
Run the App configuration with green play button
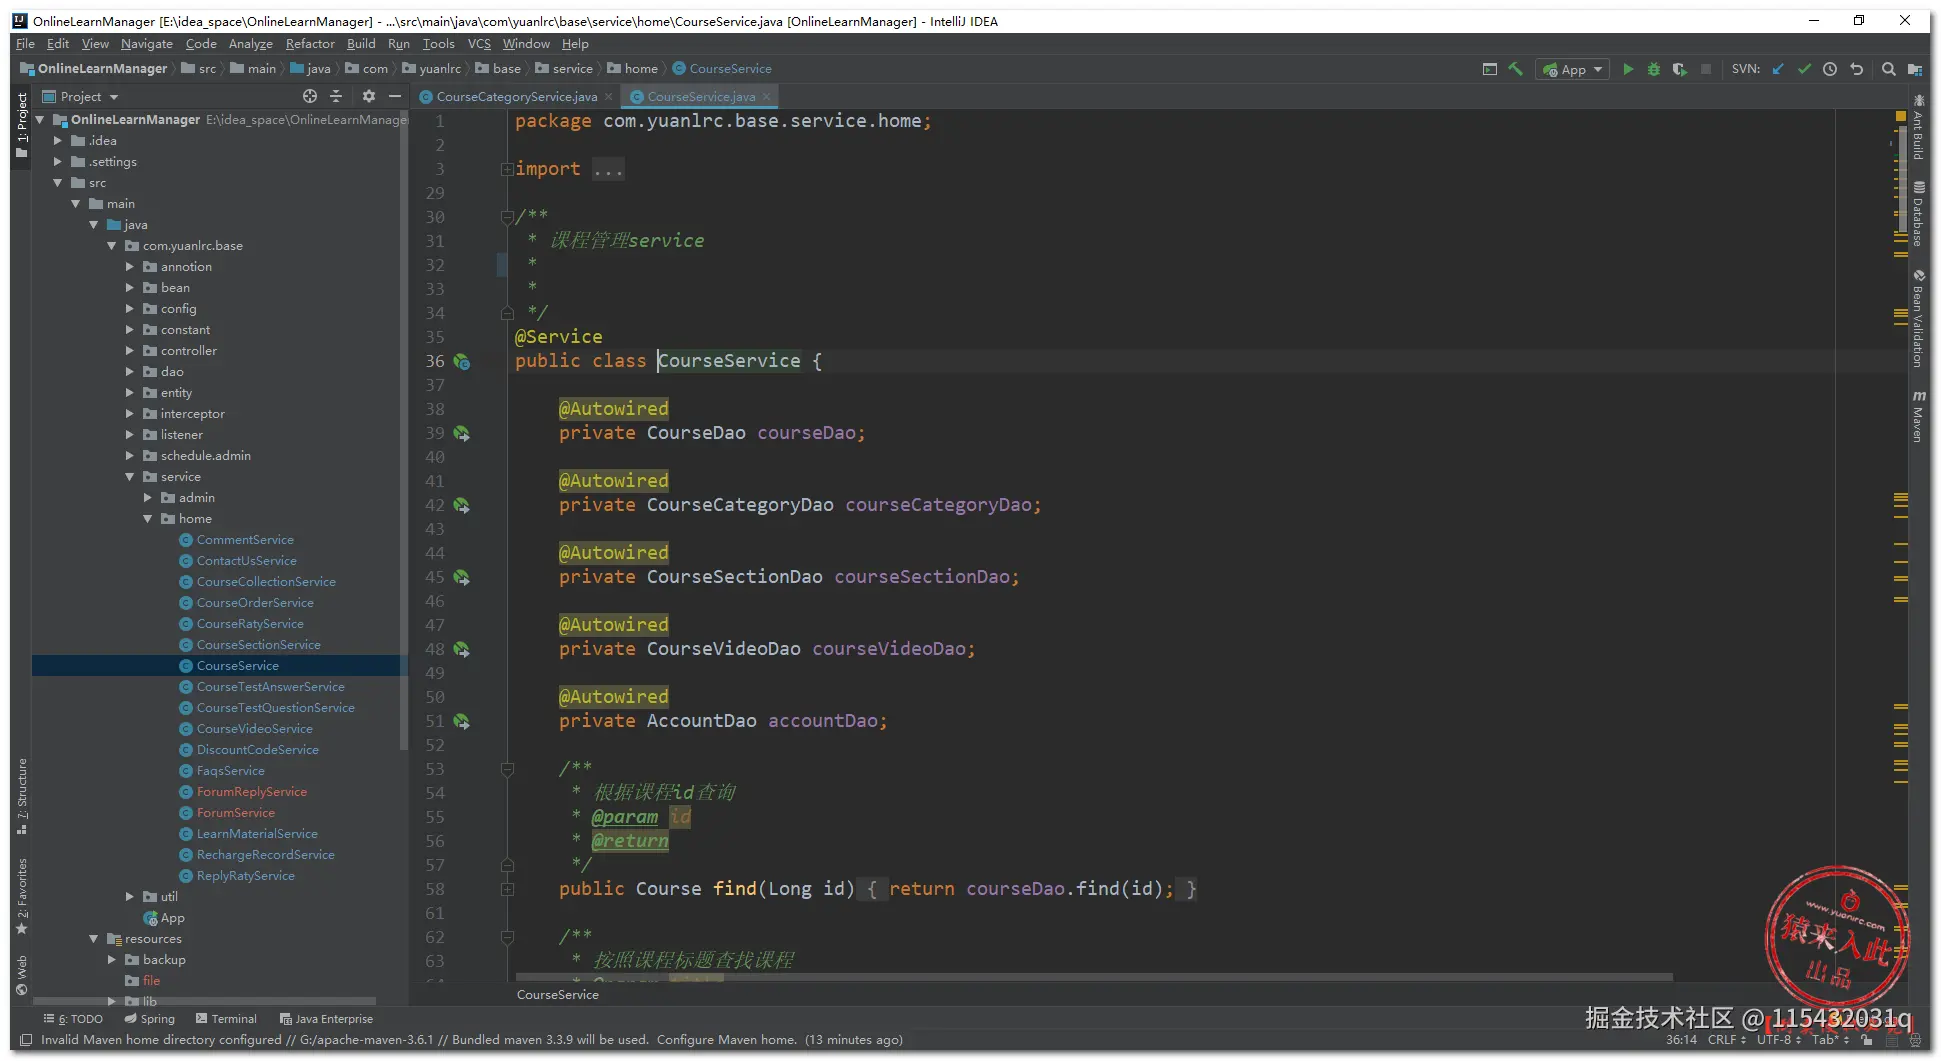click(1628, 69)
